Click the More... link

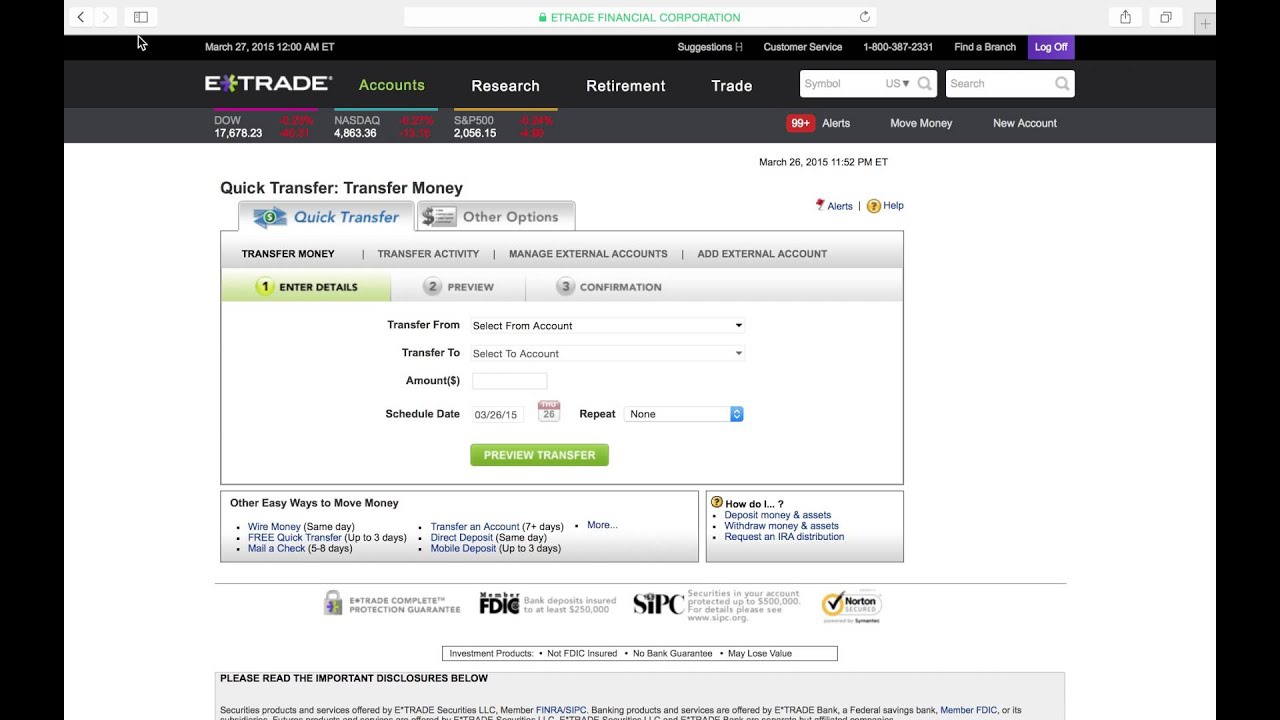(x=602, y=525)
